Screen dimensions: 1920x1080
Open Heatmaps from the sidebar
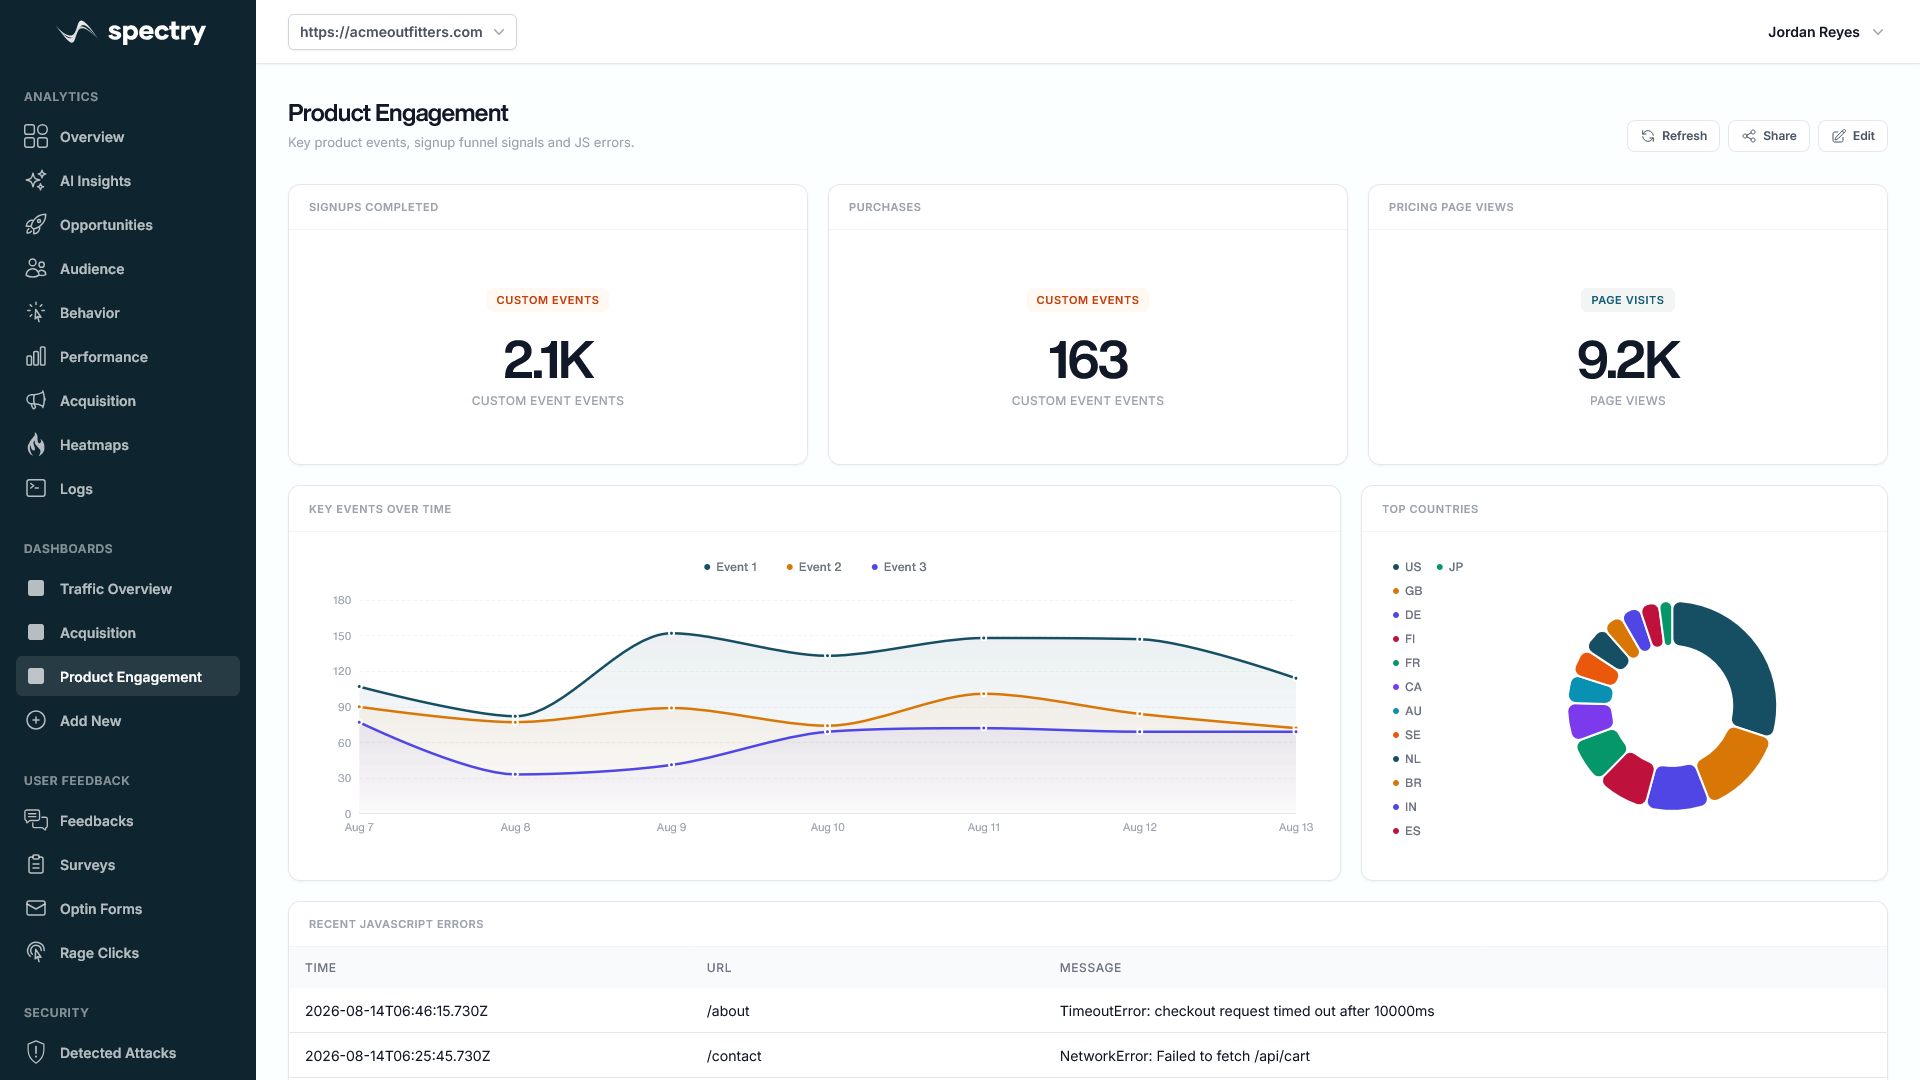click(128, 445)
